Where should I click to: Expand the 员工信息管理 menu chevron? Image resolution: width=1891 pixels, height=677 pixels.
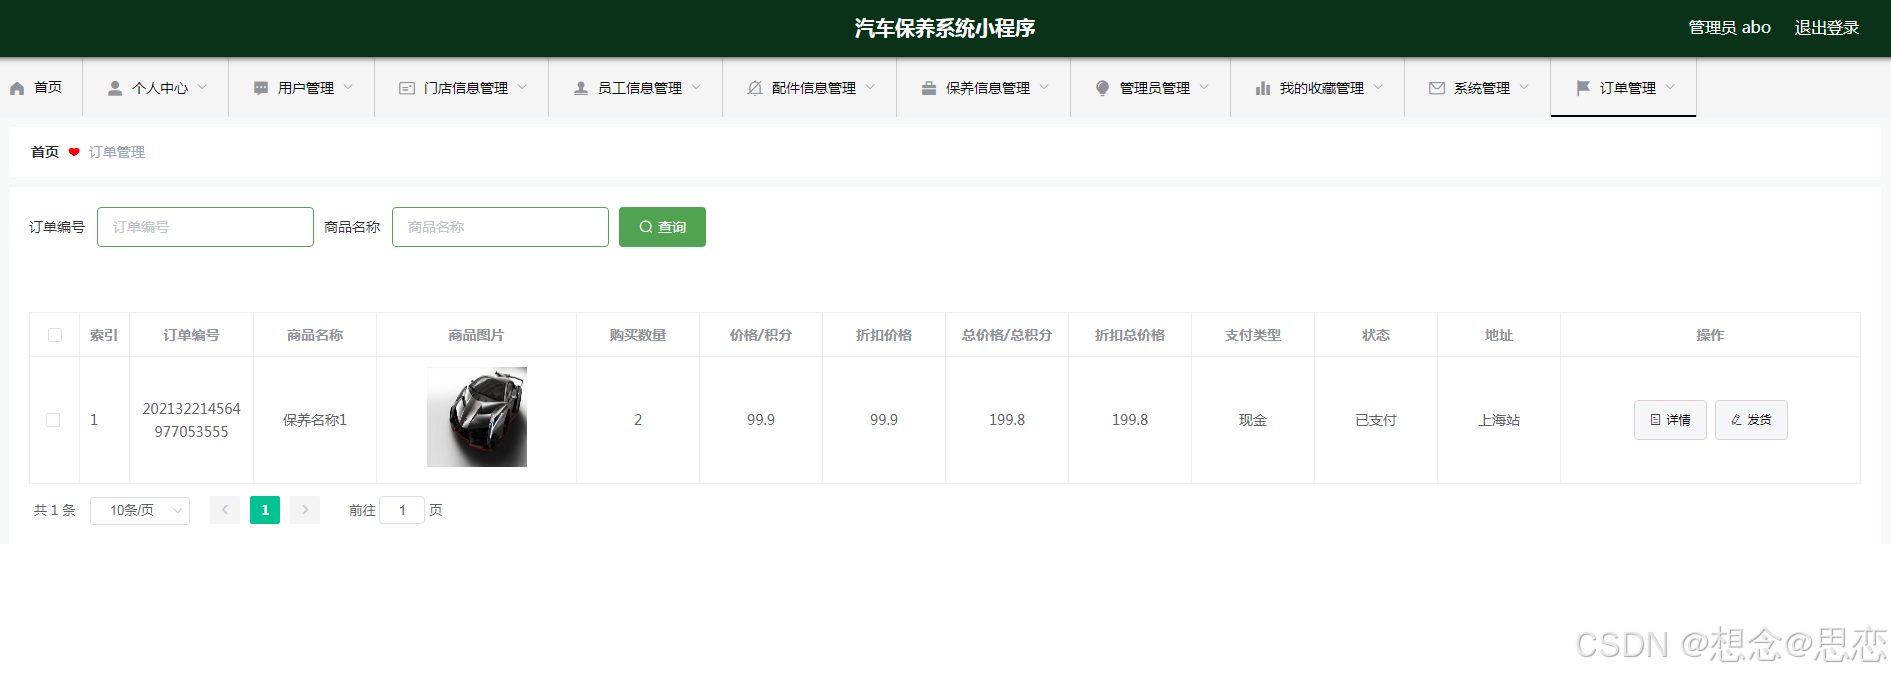pyautogui.click(x=696, y=87)
